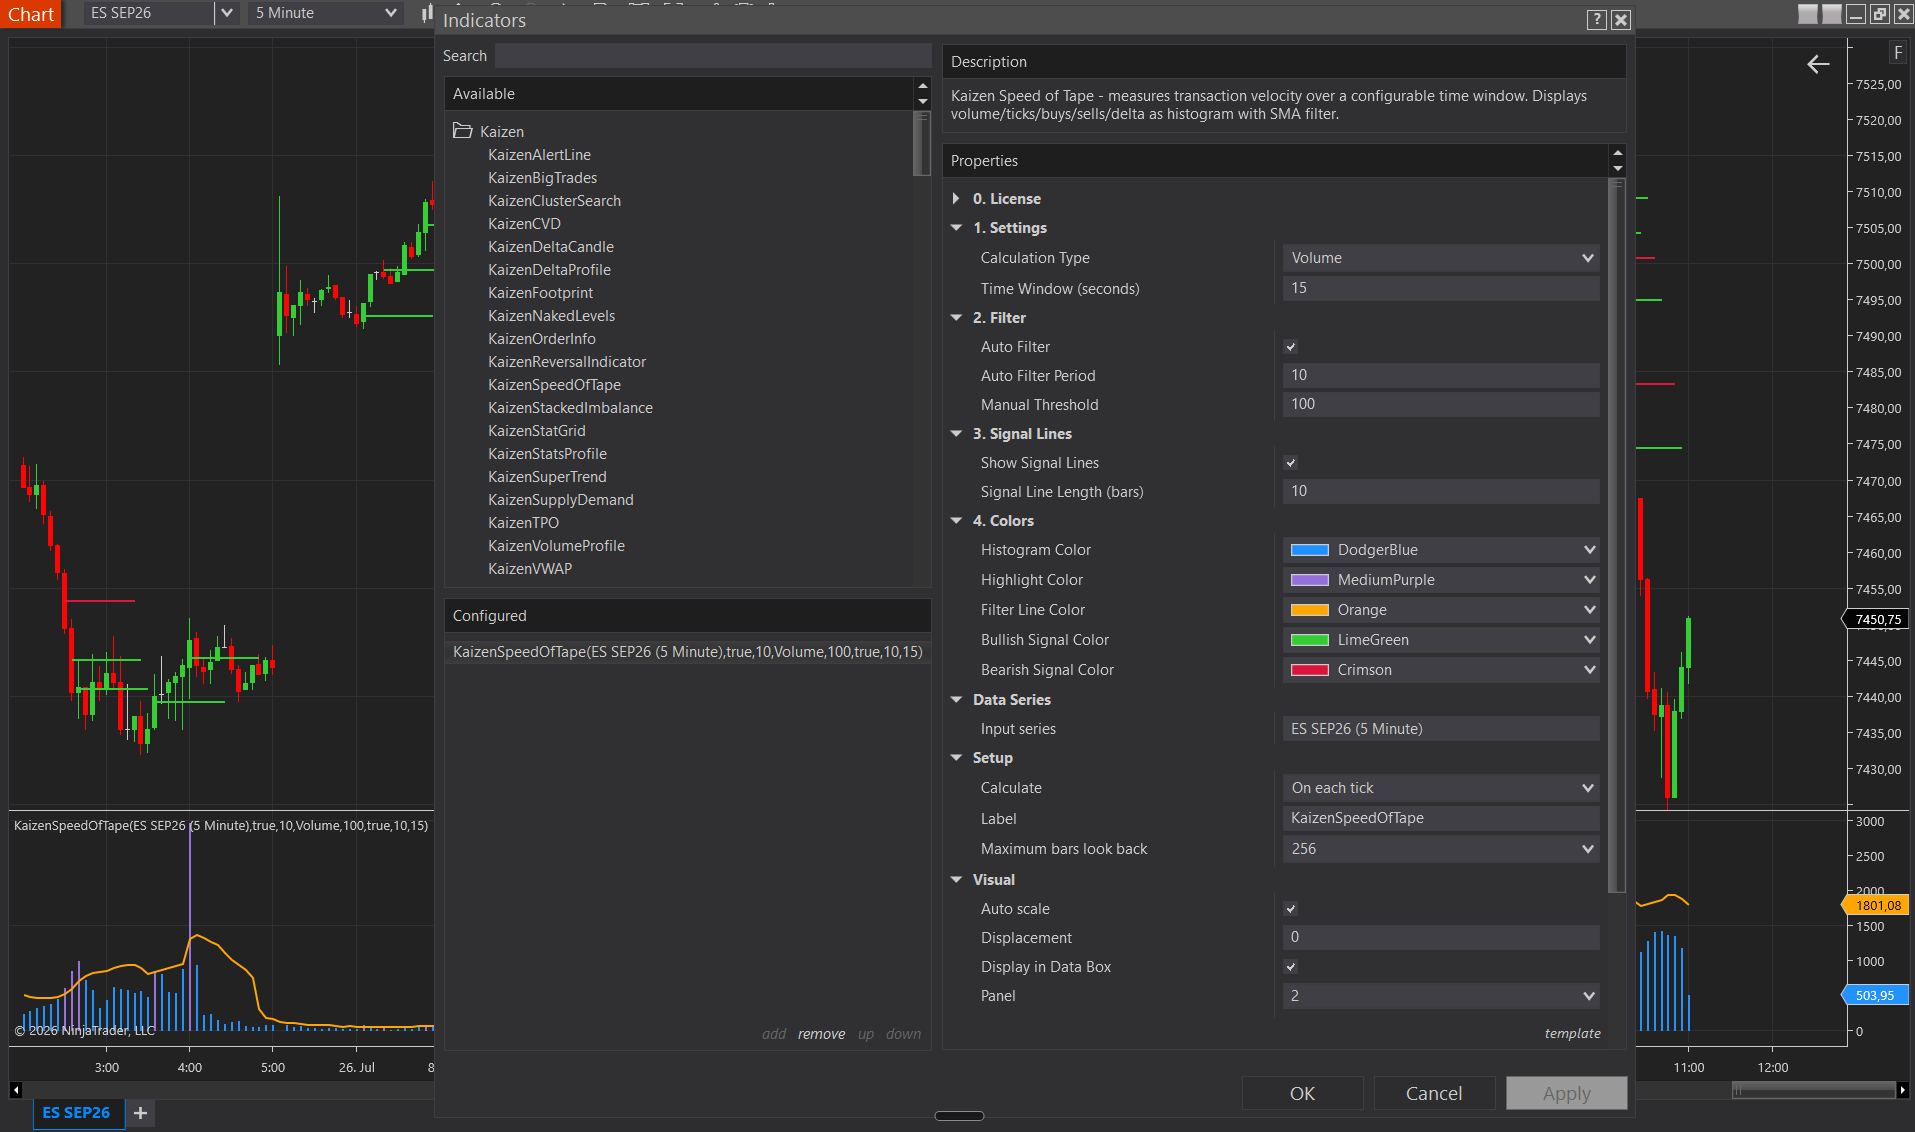Select KaizenVolumeProfile indicator
The height and width of the screenshot is (1132, 1915).
point(556,546)
